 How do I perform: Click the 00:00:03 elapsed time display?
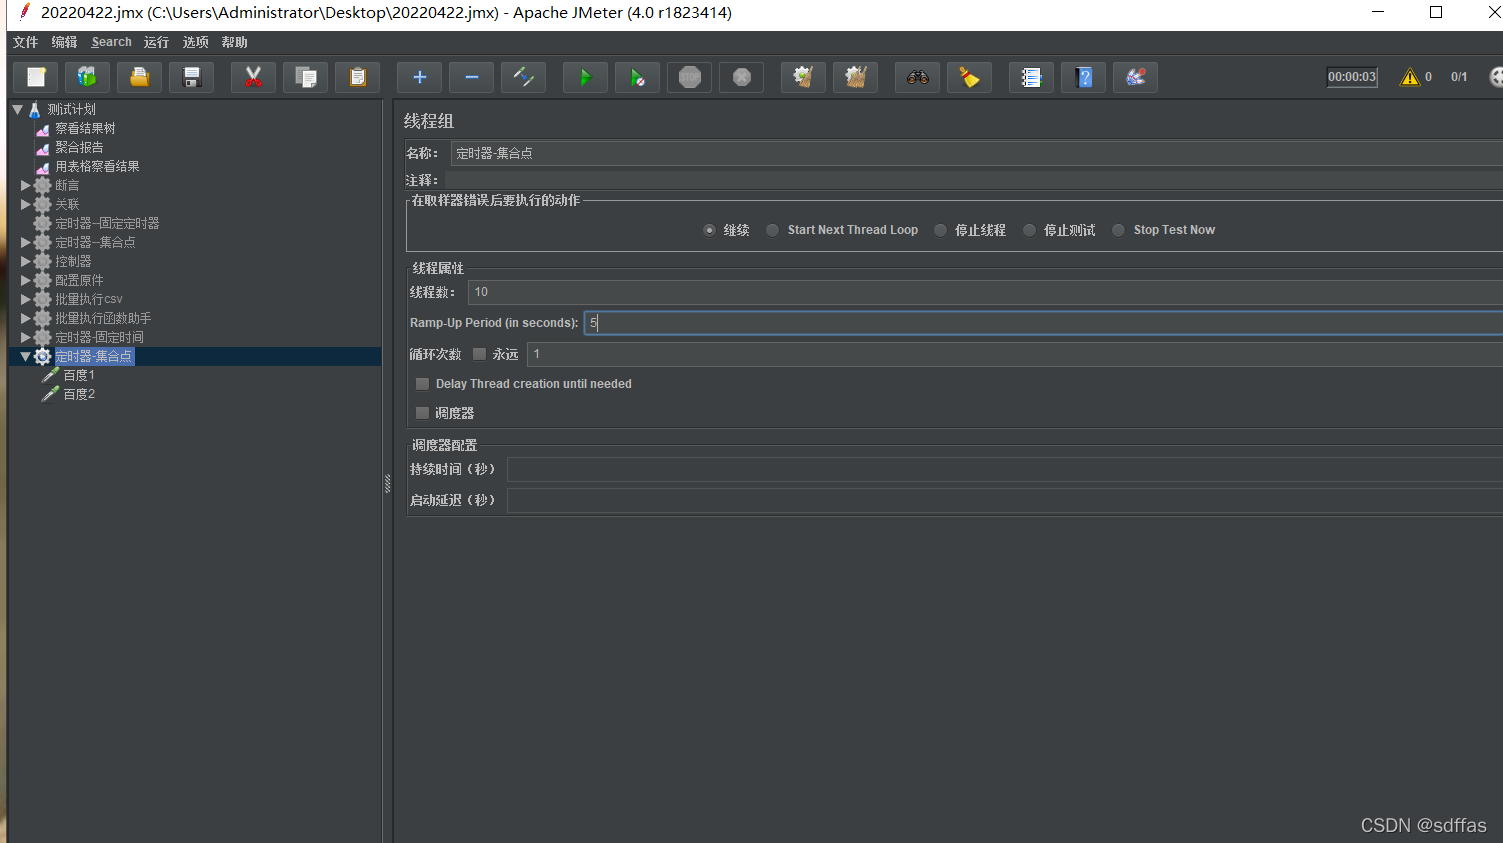pyautogui.click(x=1352, y=77)
